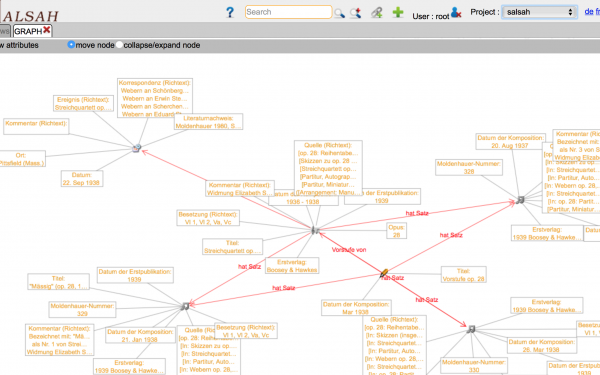This screenshot has height=375, width=600.
Task: Click the "Titel: Vorstufe op. 28" label box
Action: 464,275
